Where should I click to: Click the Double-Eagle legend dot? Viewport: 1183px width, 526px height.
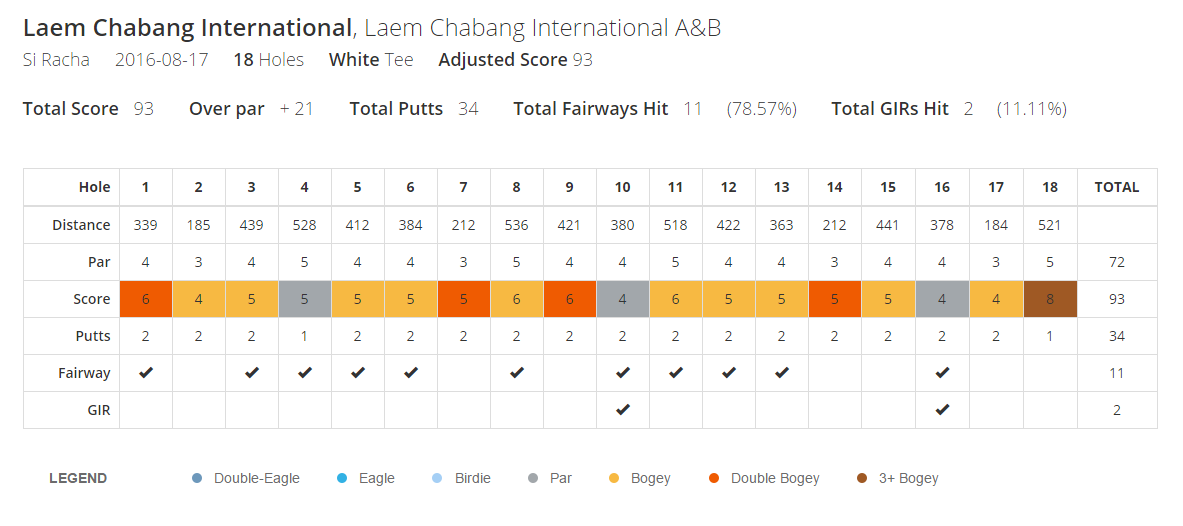click(x=198, y=479)
